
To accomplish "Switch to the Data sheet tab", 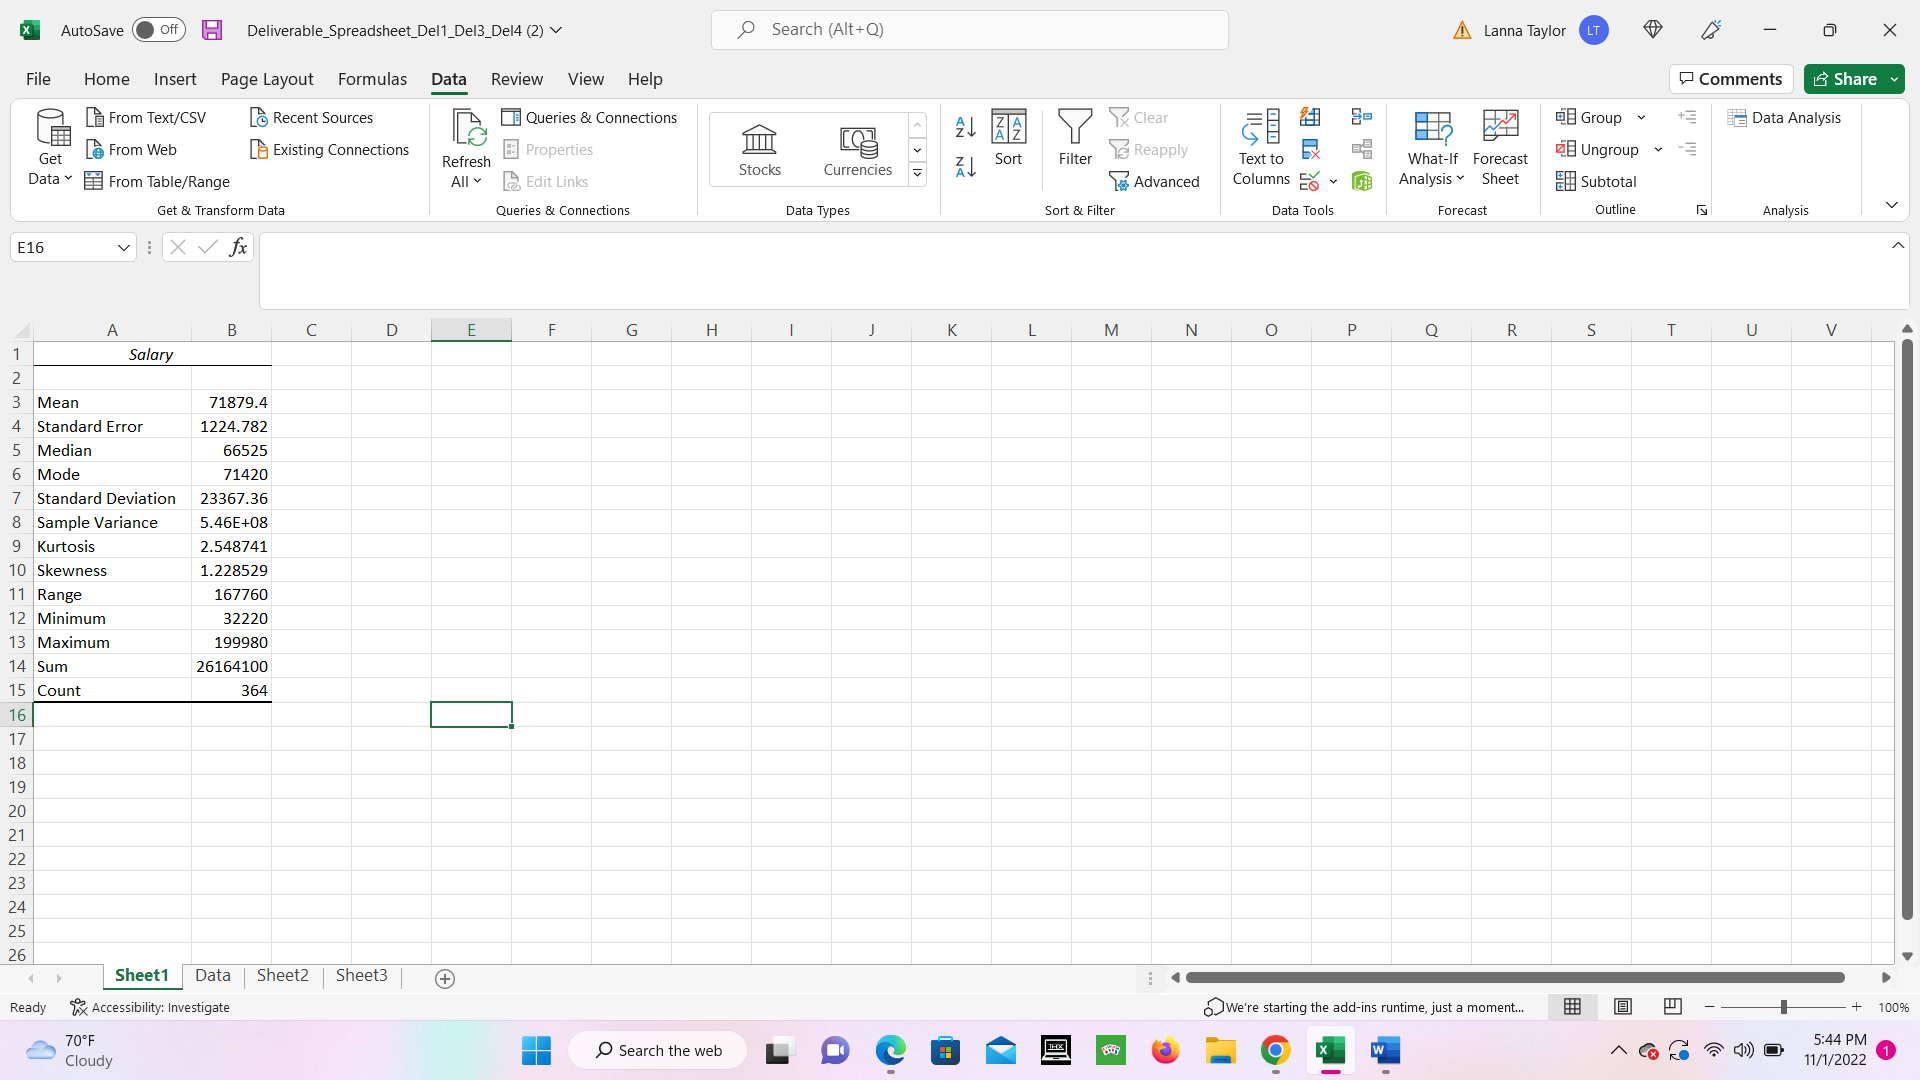I will pos(212,975).
